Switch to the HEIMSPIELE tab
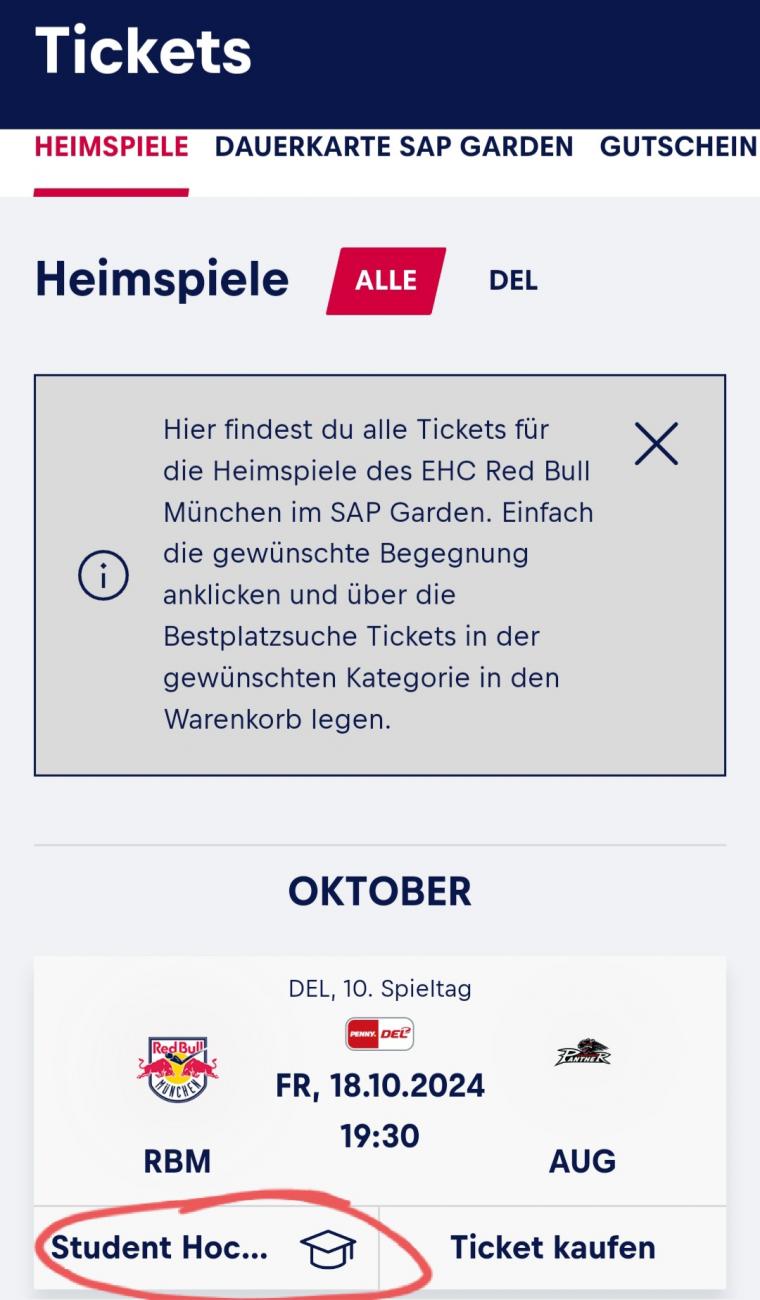 [111, 147]
